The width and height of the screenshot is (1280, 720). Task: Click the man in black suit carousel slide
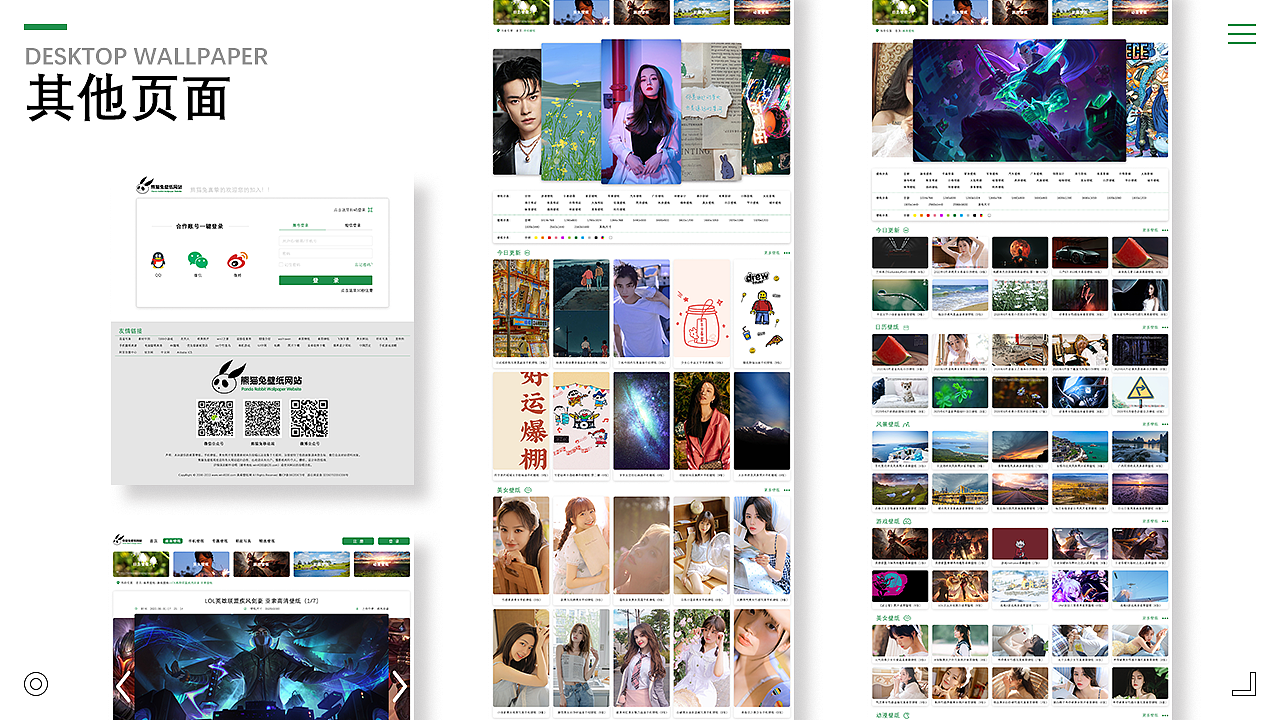(517, 112)
